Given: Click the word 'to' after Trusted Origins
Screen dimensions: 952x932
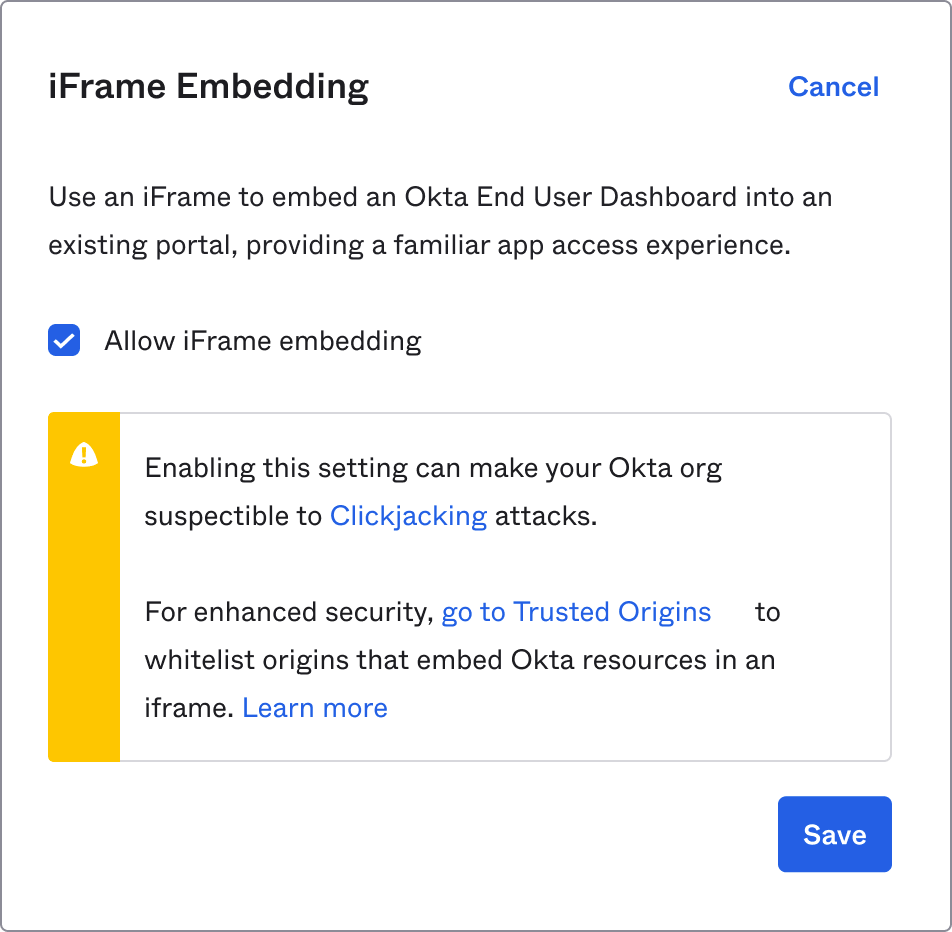Looking at the screenshot, I should point(767,612).
